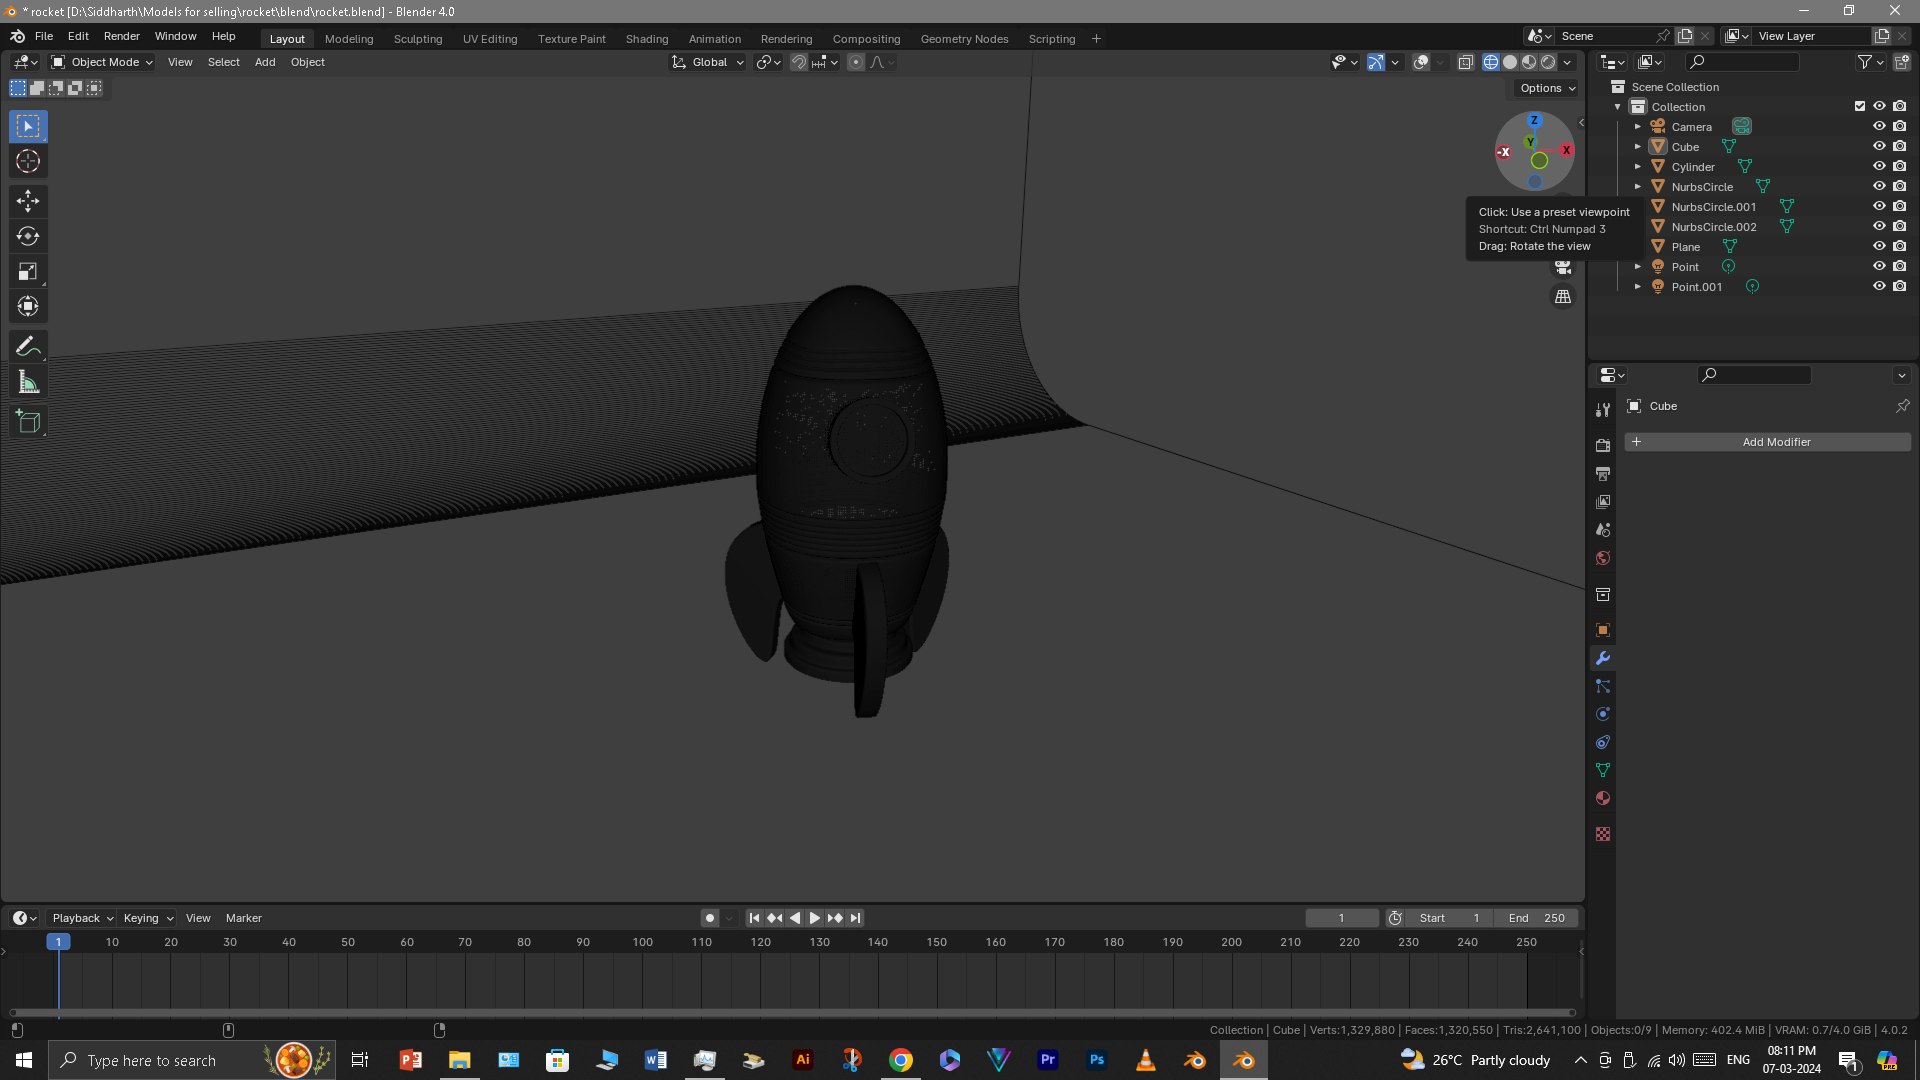Click the timeline Marker menu
This screenshot has height=1080, width=1920.
(x=244, y=918)
